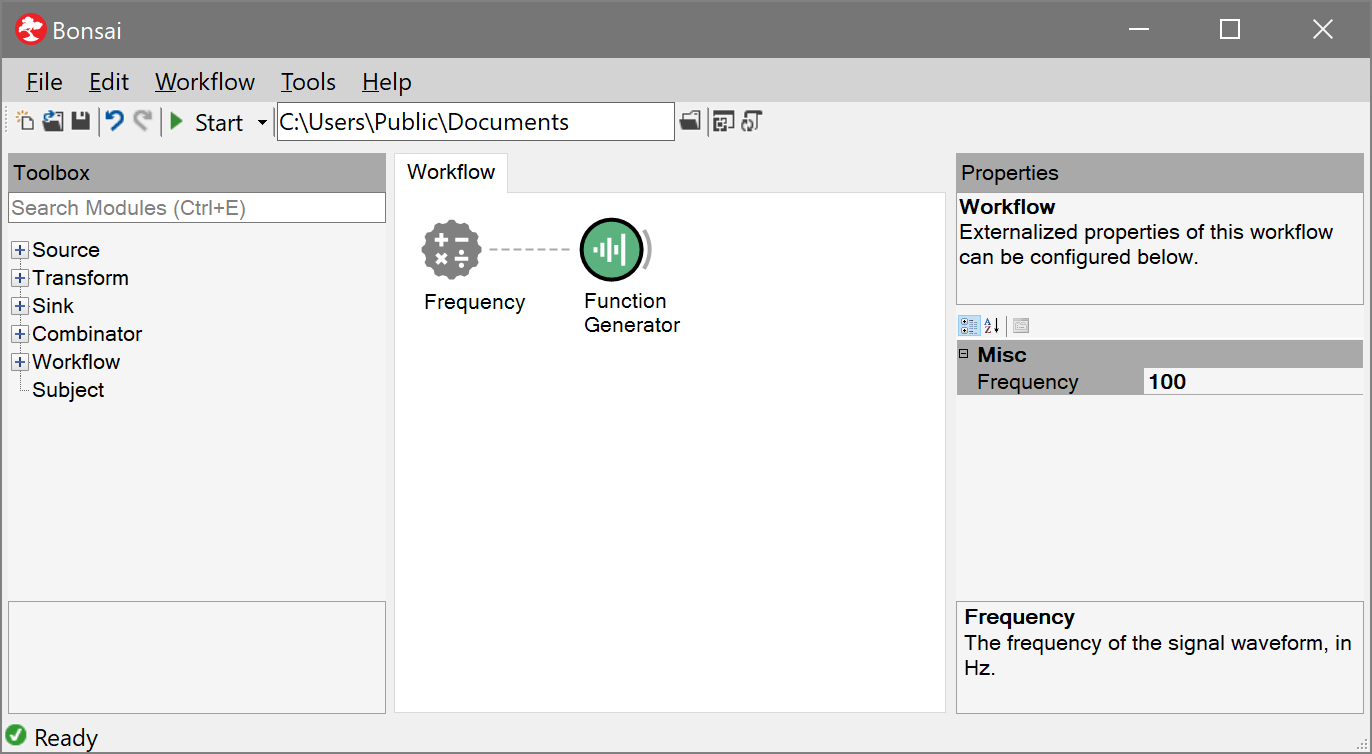Open the Edit menu

click(x=109, y=82)
